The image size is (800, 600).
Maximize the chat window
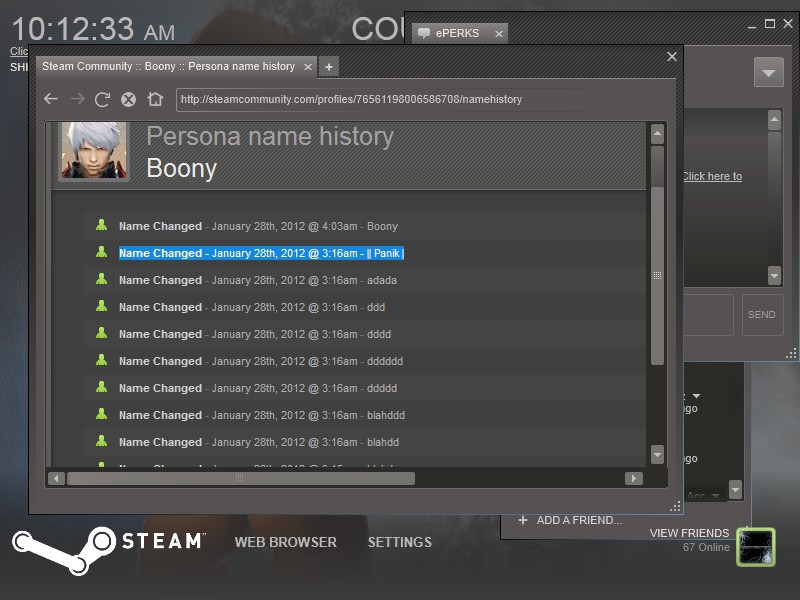pyautogui.click(x=770, y=24)
